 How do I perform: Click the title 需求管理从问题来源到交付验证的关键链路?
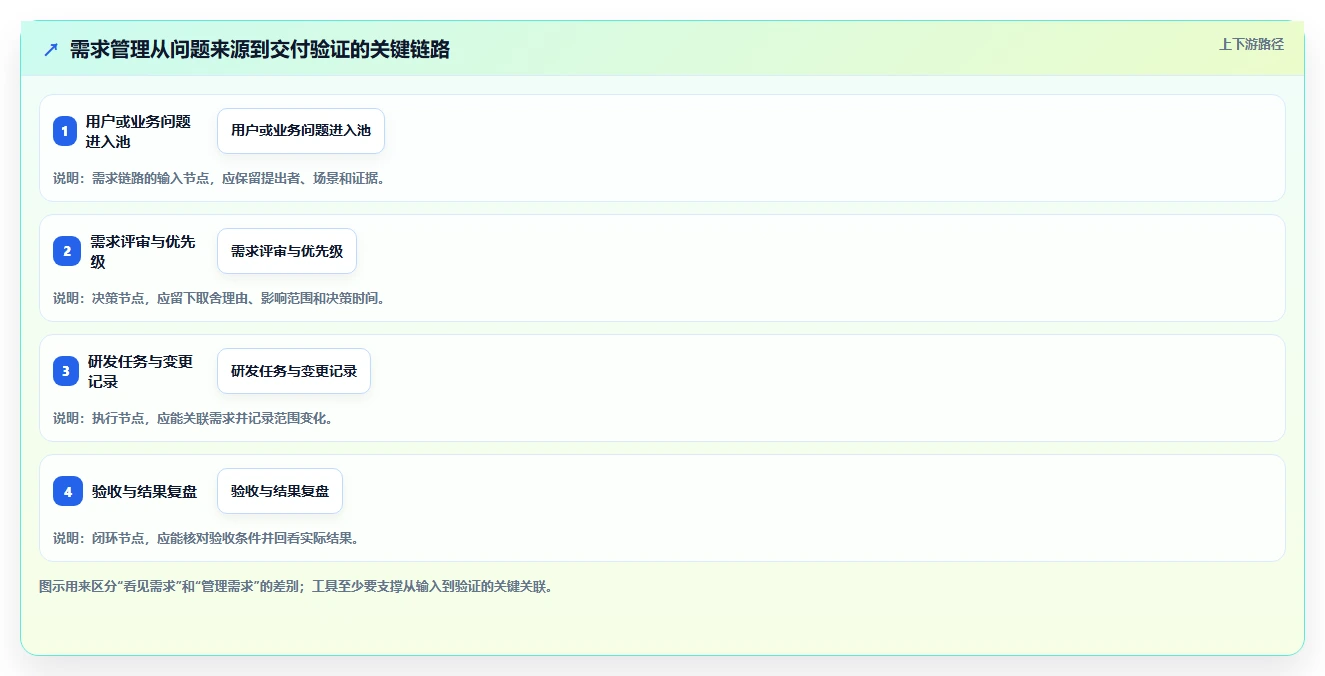tap(260, 49)
